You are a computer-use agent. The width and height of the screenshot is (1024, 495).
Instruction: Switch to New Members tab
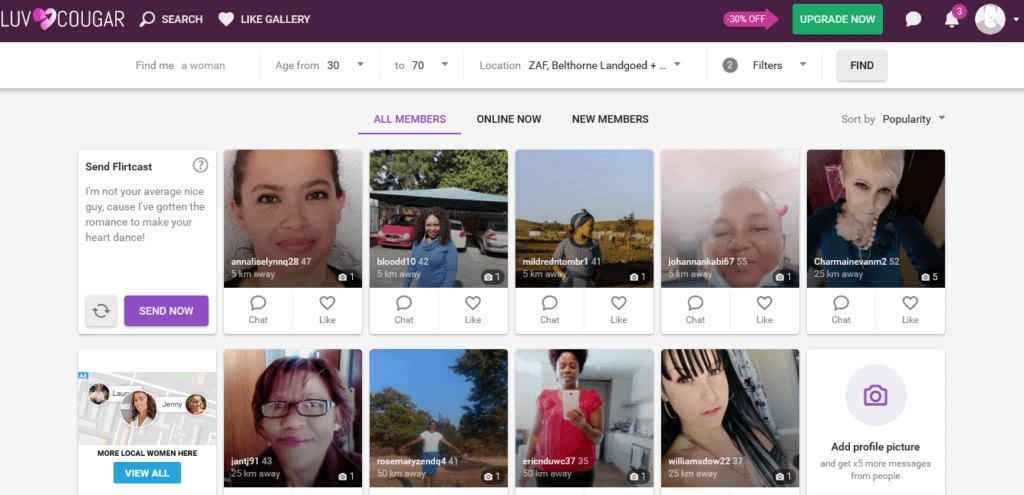point(610,120)
